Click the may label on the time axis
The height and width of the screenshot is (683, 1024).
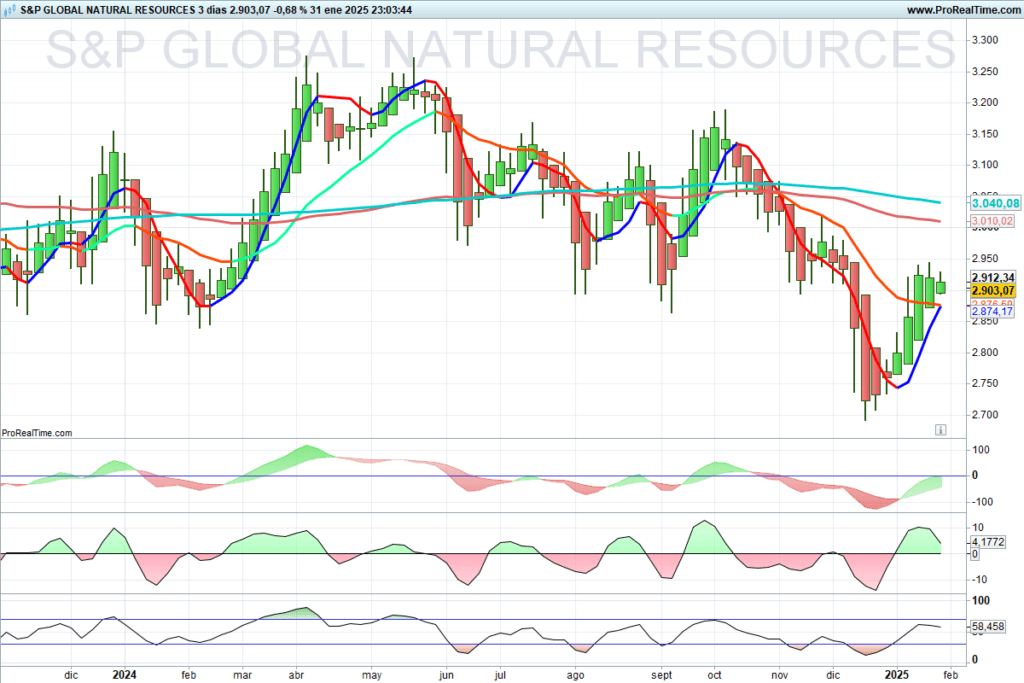(x=372, y=675)
